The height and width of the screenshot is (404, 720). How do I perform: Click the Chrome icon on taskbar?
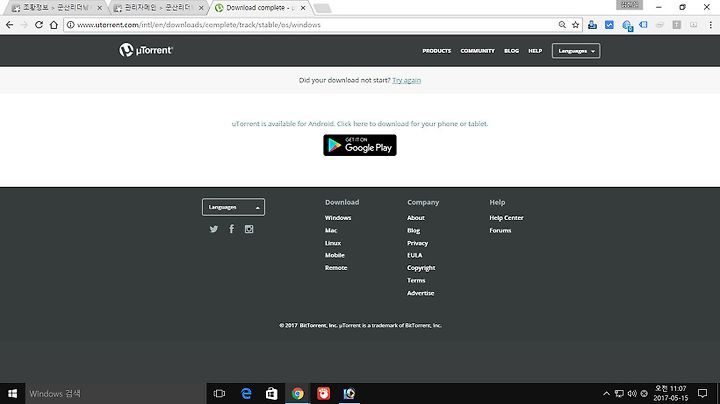[298, 393]
